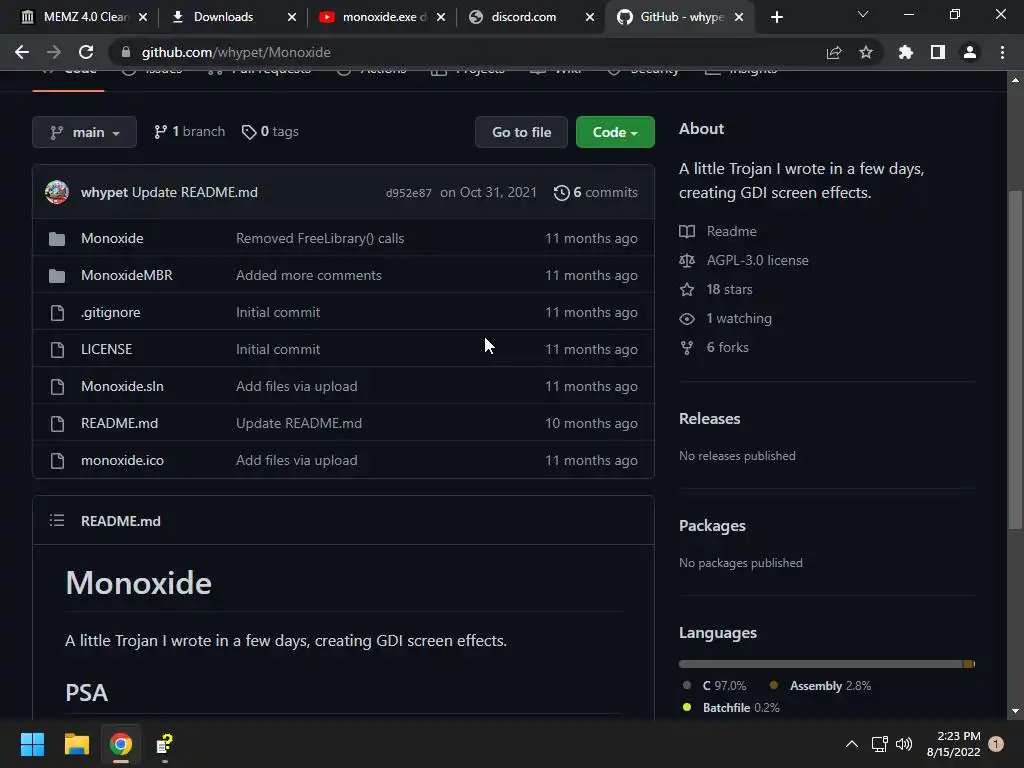Open the MonoxideMBR folder
This screenshot has width=1024, height=768.
127,276
